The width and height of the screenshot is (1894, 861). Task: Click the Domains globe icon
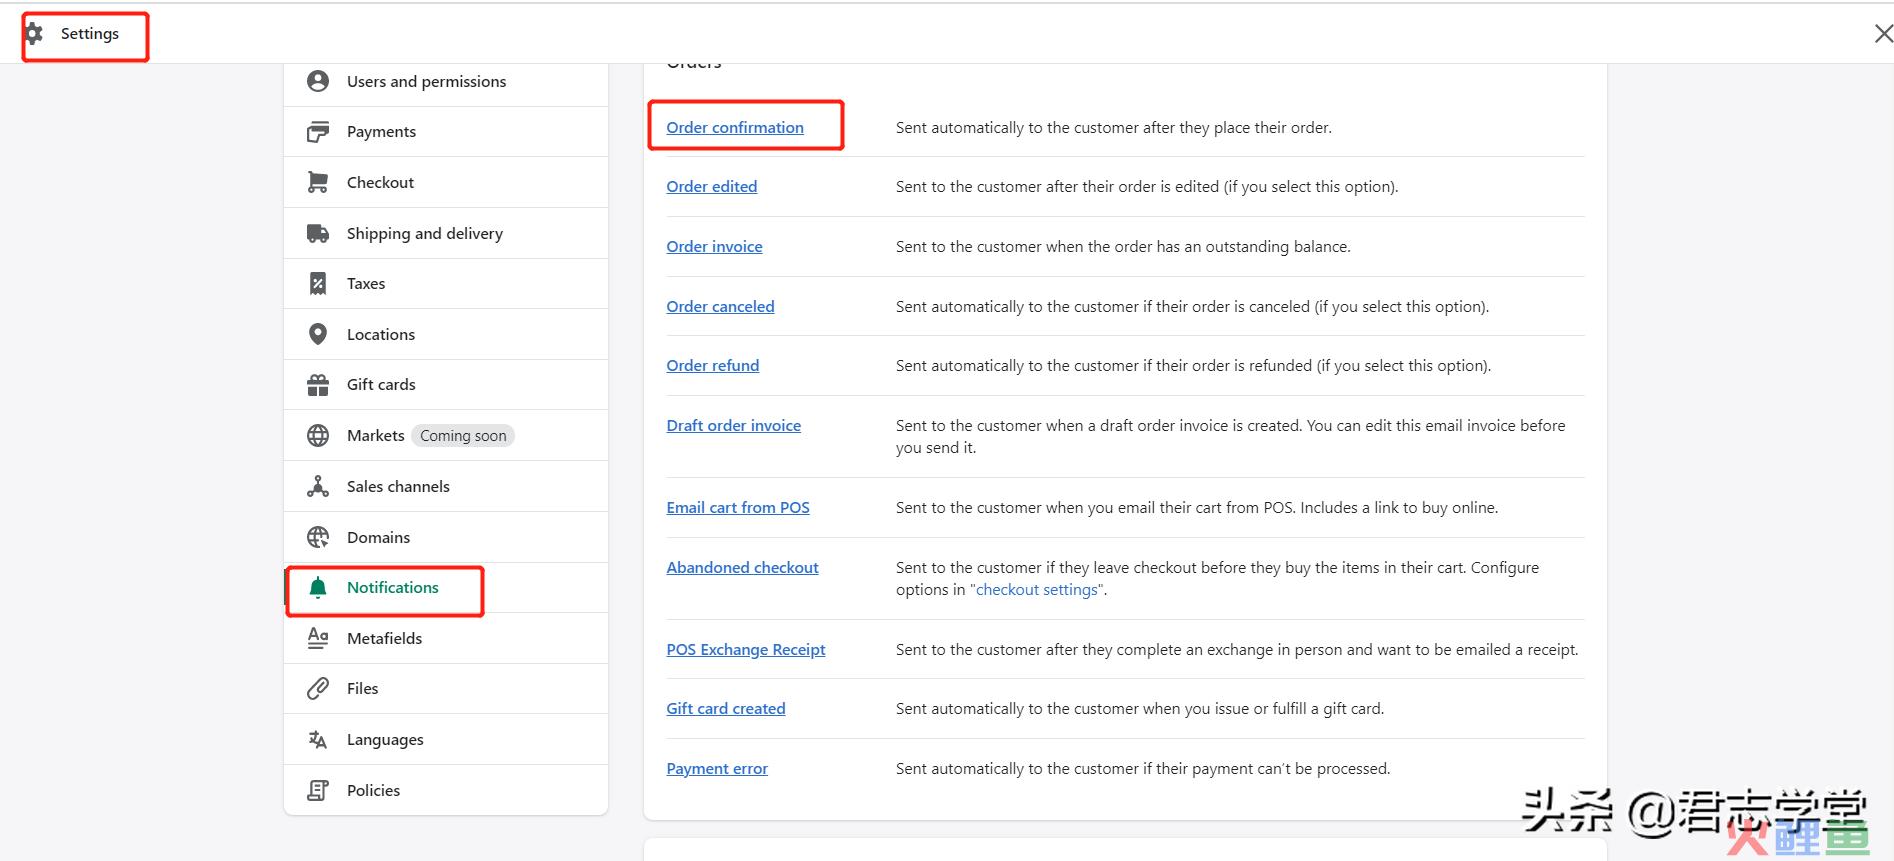tap(318, 537)
